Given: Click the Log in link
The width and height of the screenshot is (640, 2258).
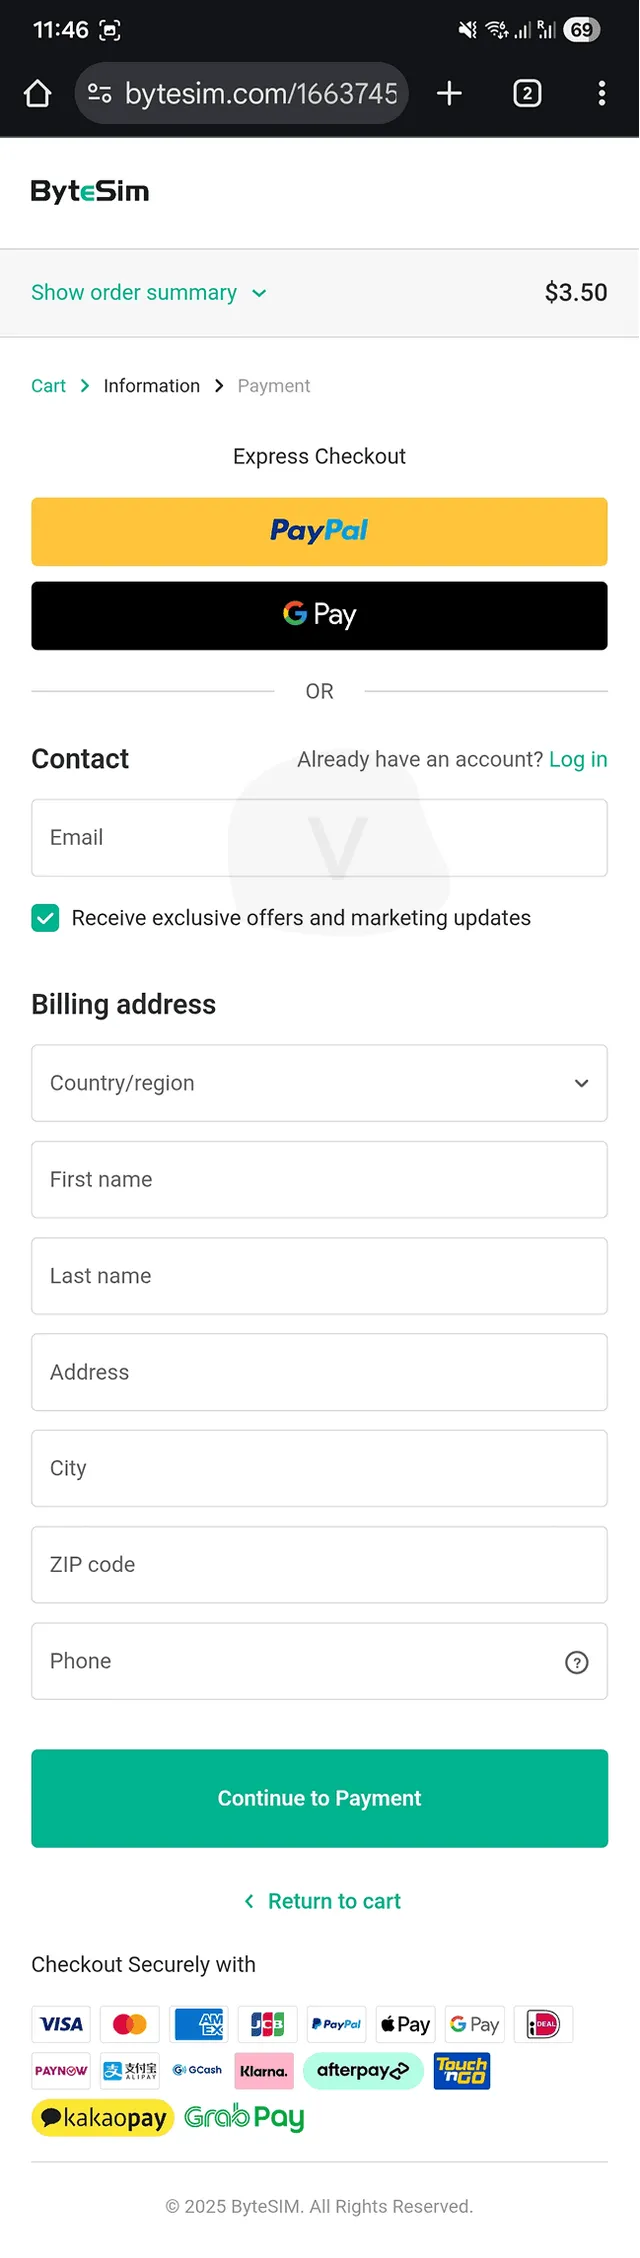Looking at the screenshot, I should point(578,759).
